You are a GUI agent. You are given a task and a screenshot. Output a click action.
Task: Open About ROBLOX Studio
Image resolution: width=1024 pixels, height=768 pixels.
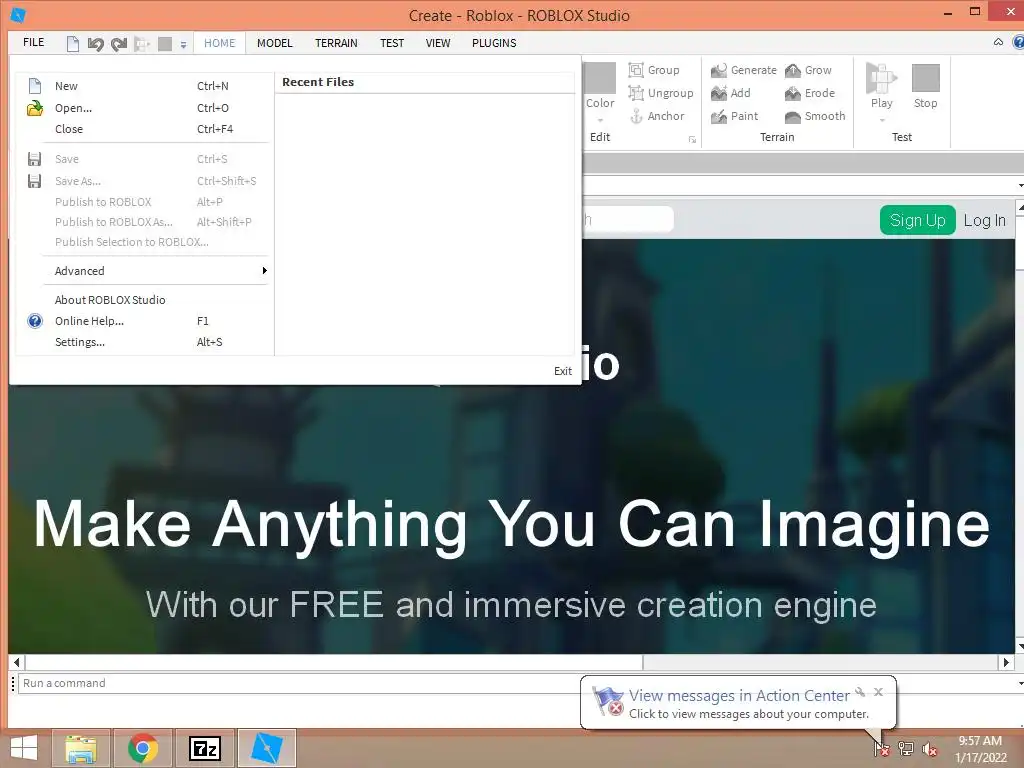[144, 300]
